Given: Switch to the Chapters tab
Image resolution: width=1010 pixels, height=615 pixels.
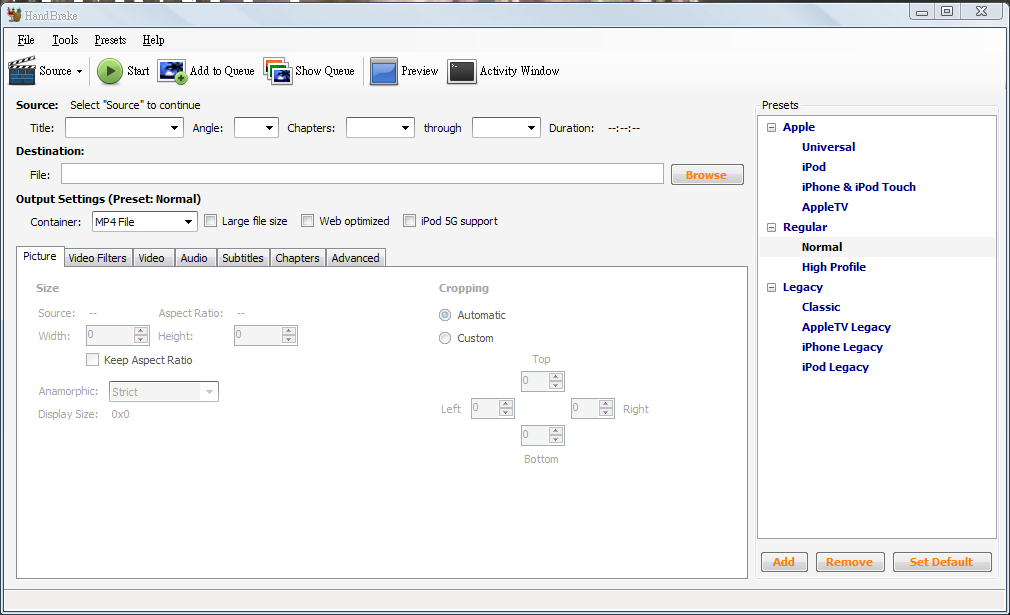Looking at the screenshot, I should point(298,258).
